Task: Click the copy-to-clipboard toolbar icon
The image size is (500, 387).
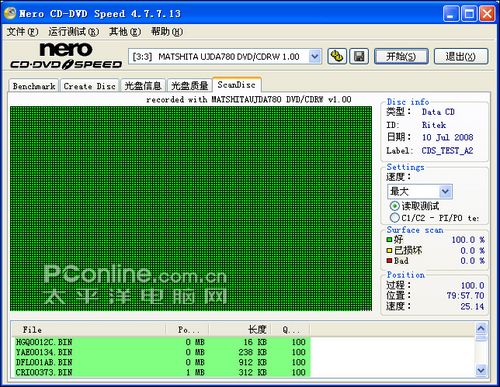Action: tap(337, 56)
